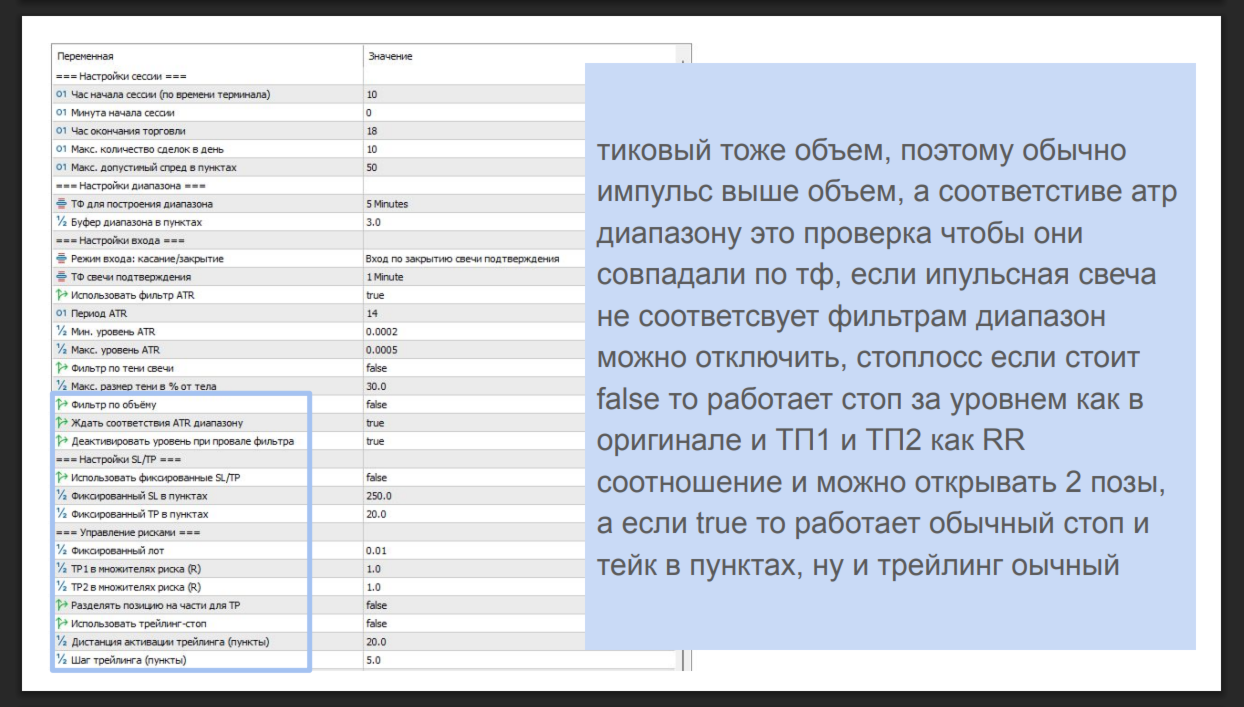Click the Фиксированный SL в пунктах value 250.0

click(x=473, y=496)
